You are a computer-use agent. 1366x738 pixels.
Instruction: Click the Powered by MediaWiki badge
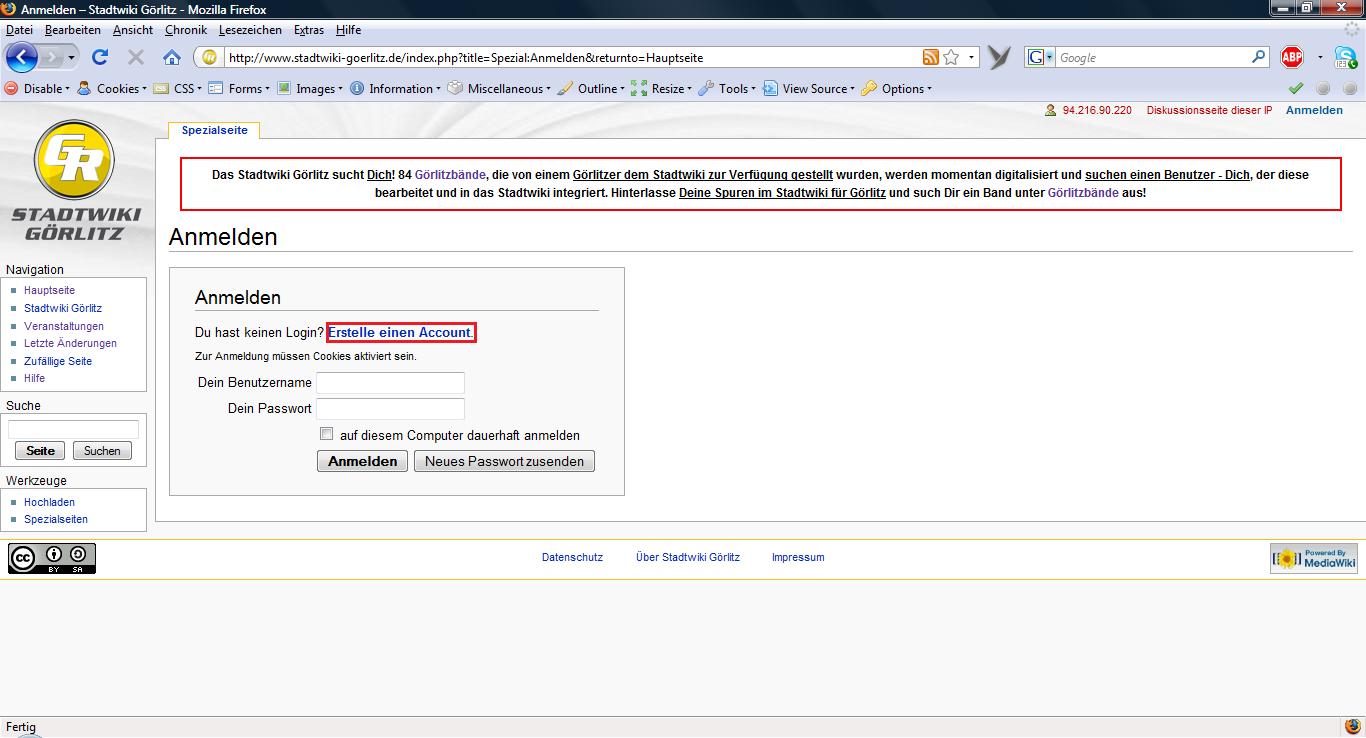click(1313, 558)
